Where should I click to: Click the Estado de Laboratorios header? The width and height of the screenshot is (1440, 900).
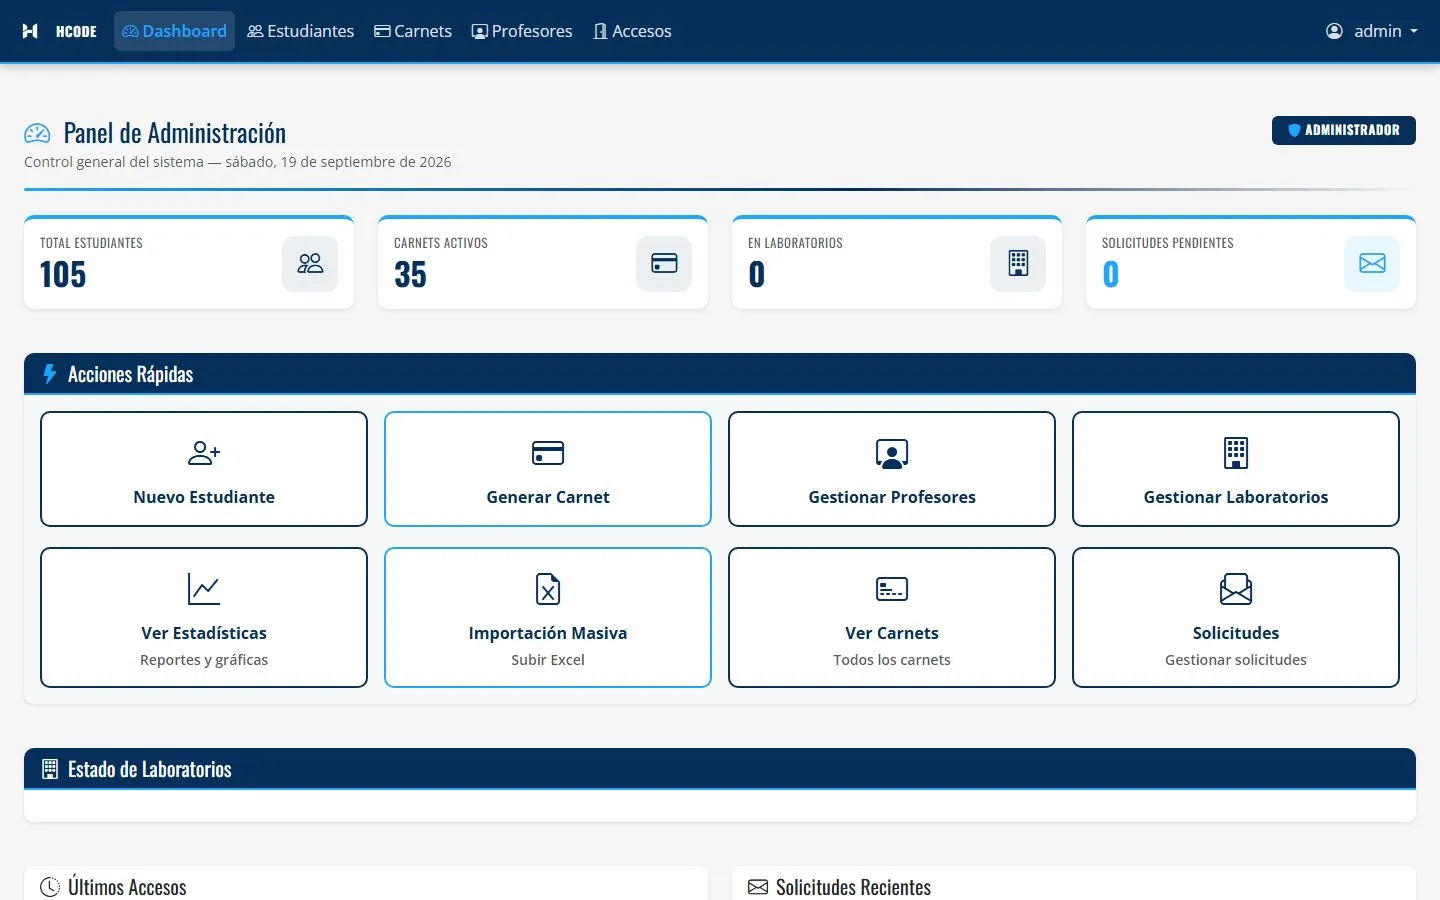point(720,769)
